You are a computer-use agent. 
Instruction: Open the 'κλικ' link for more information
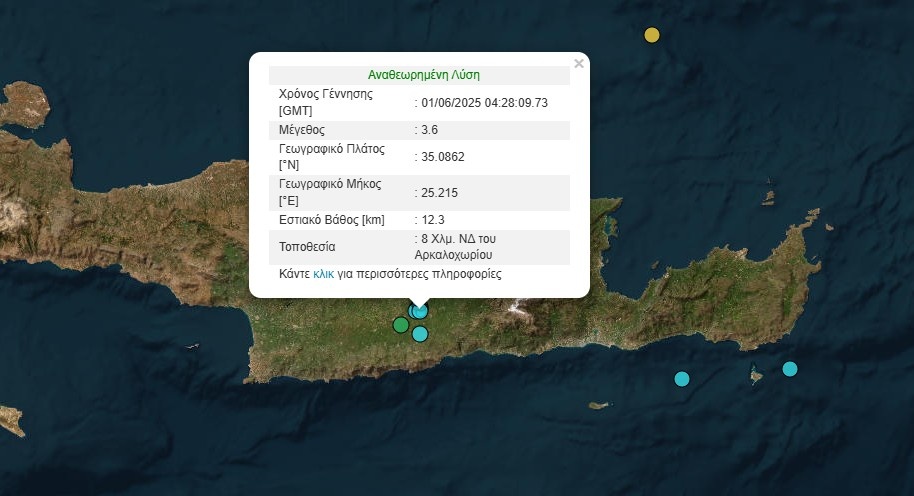pos(323,273)
